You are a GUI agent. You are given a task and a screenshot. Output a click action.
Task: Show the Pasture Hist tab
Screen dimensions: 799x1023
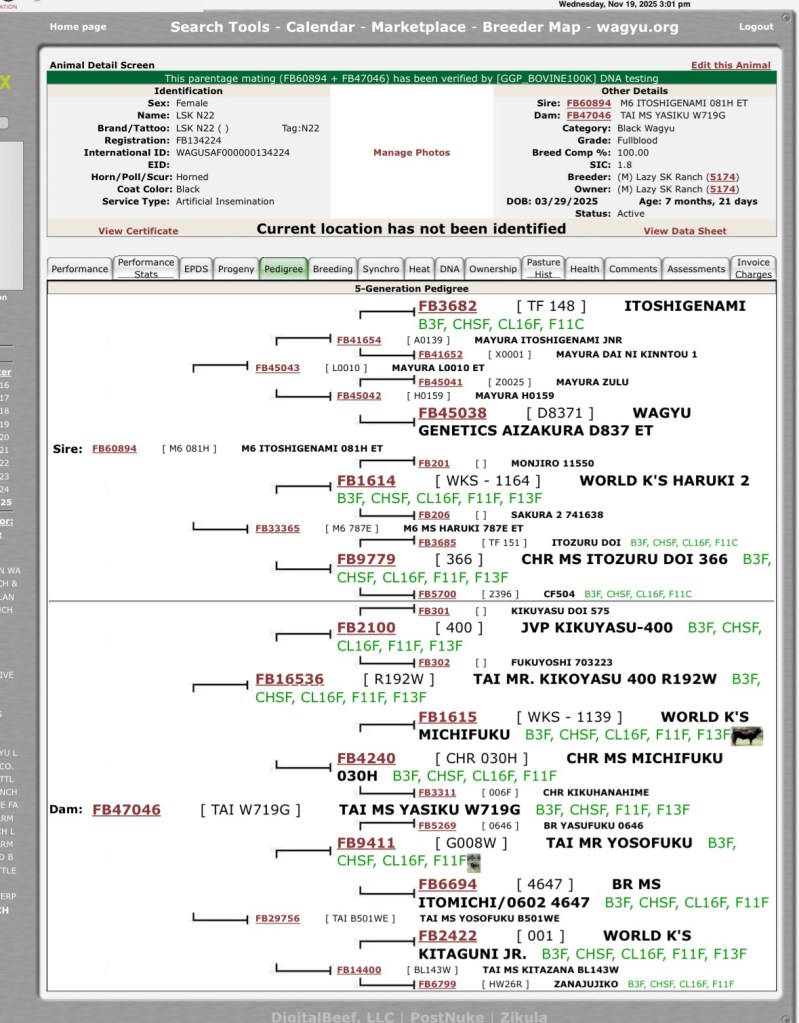point(543,268)
